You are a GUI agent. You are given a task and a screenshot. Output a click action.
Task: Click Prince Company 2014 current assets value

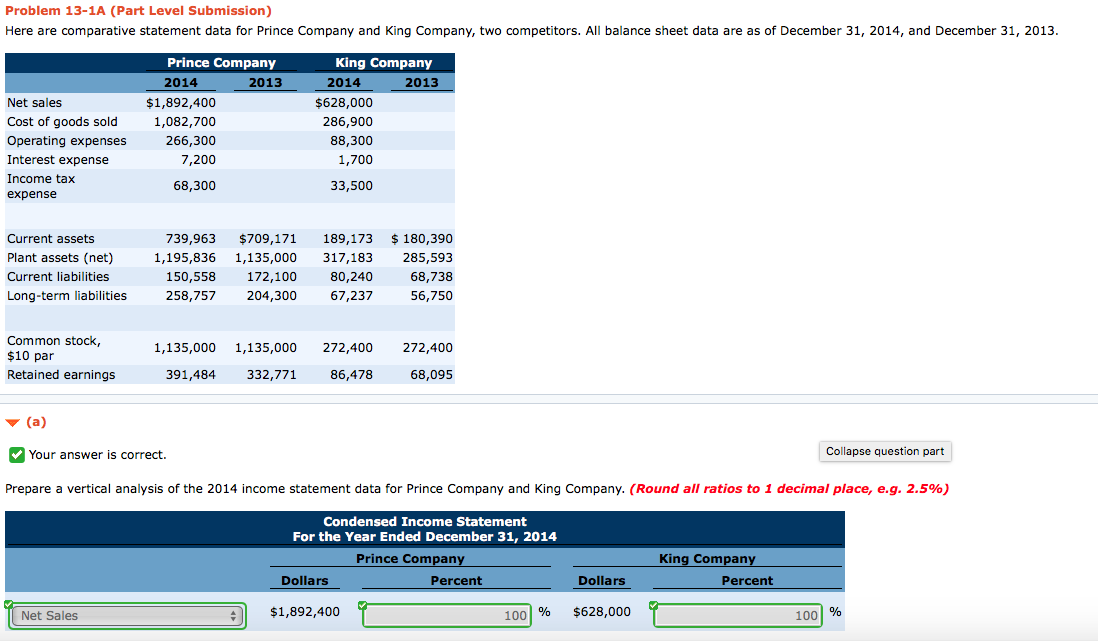tap(184, 239)
